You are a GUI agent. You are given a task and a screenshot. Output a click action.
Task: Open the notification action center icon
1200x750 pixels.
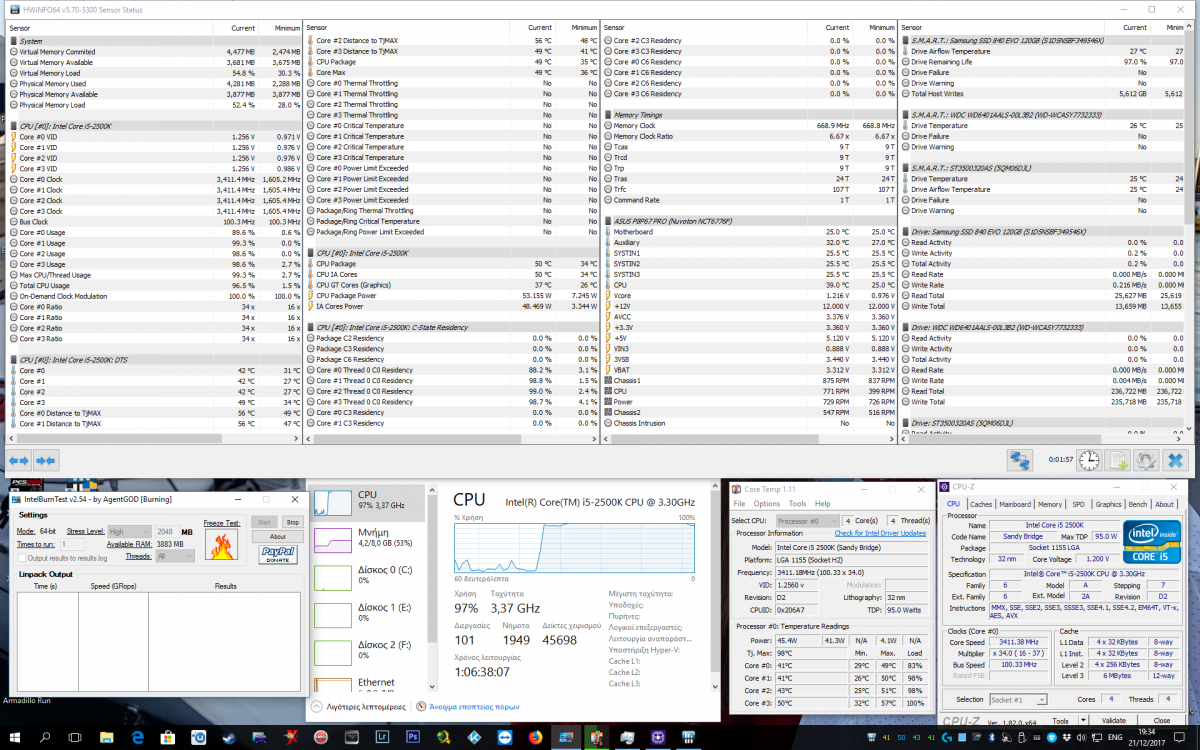[1179, 737]
